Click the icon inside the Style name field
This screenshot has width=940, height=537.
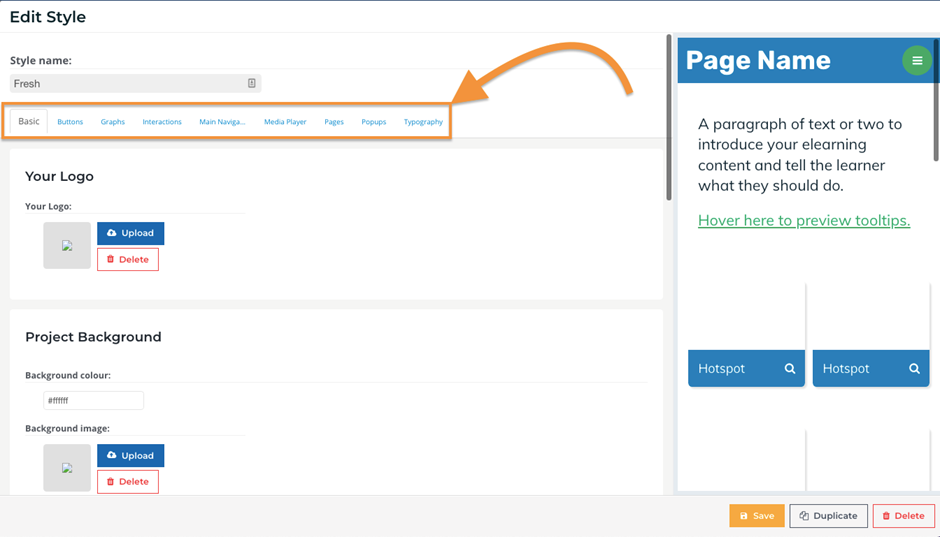point(252,83)
